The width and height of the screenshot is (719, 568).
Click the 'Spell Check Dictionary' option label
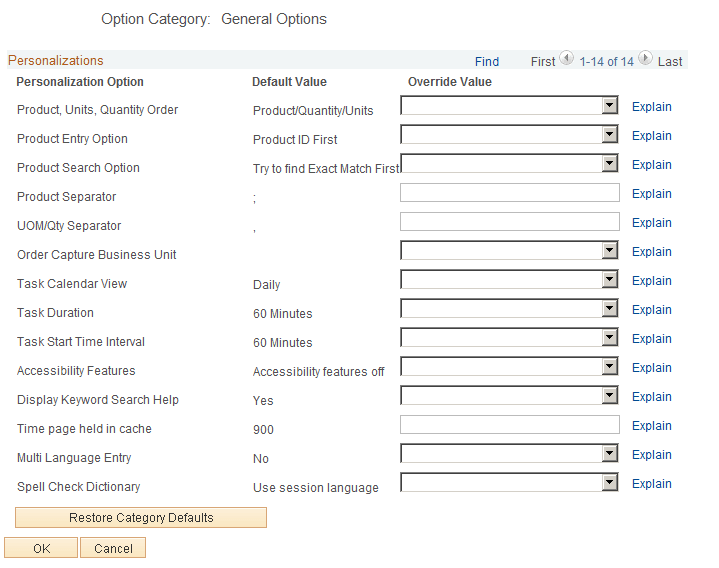[x=78, y=486]
